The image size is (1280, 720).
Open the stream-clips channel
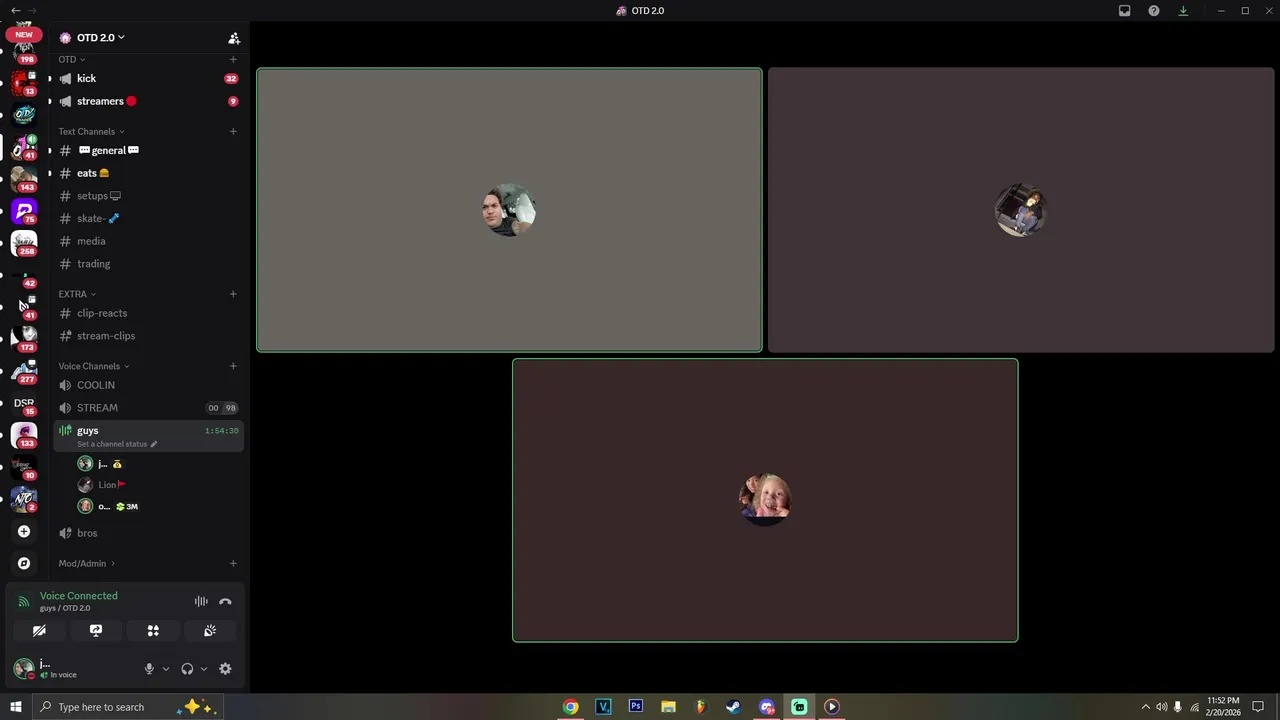pyautogui.click(x=148, y=336)
